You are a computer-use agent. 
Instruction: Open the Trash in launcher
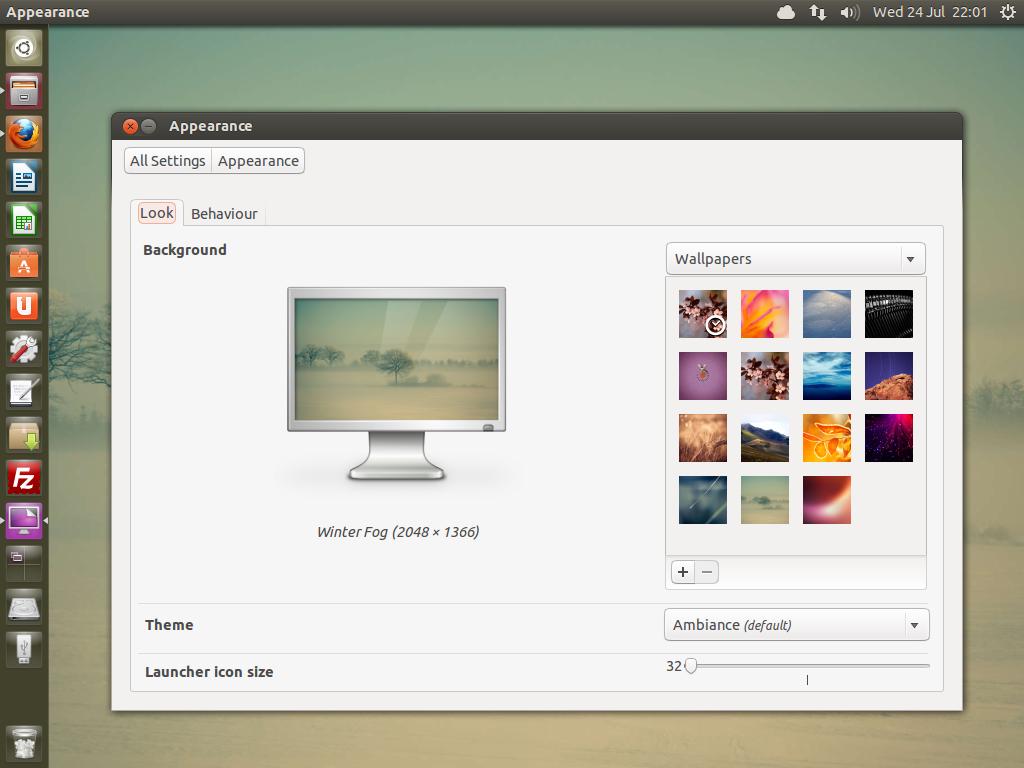24,743
